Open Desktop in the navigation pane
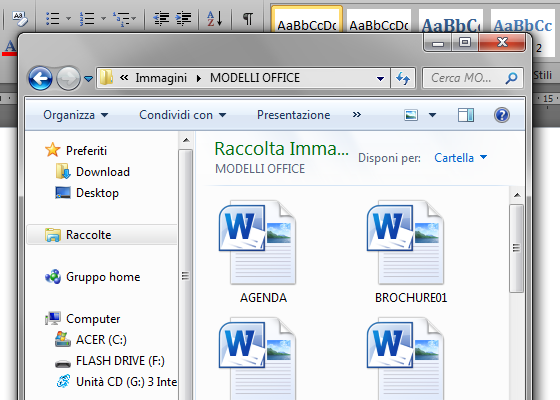The image size is (560, 400). [97, 193]
